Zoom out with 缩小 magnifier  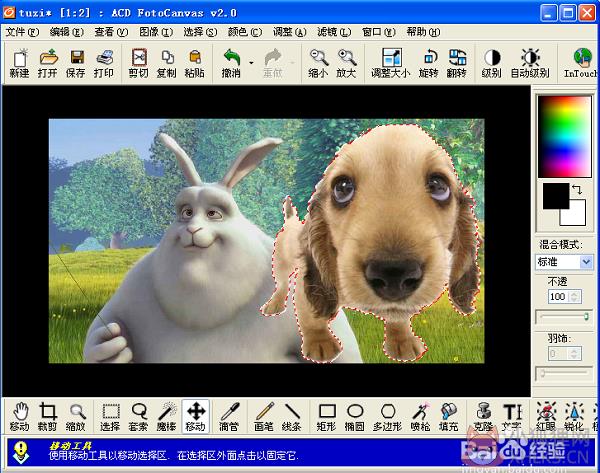point(318,63)
